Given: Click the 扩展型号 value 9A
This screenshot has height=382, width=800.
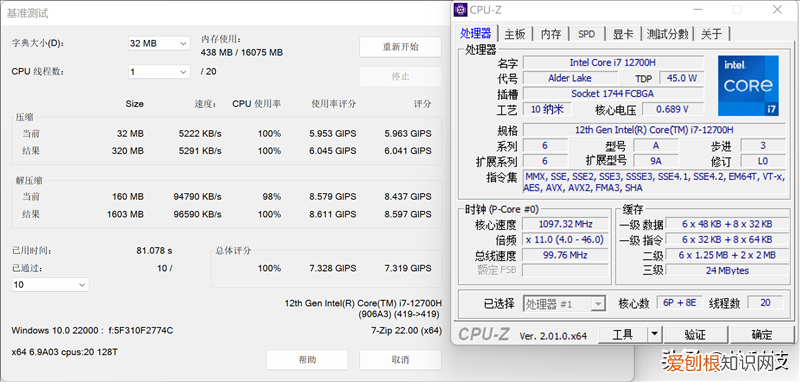Looking at the screenshot, I should (656, 161).
